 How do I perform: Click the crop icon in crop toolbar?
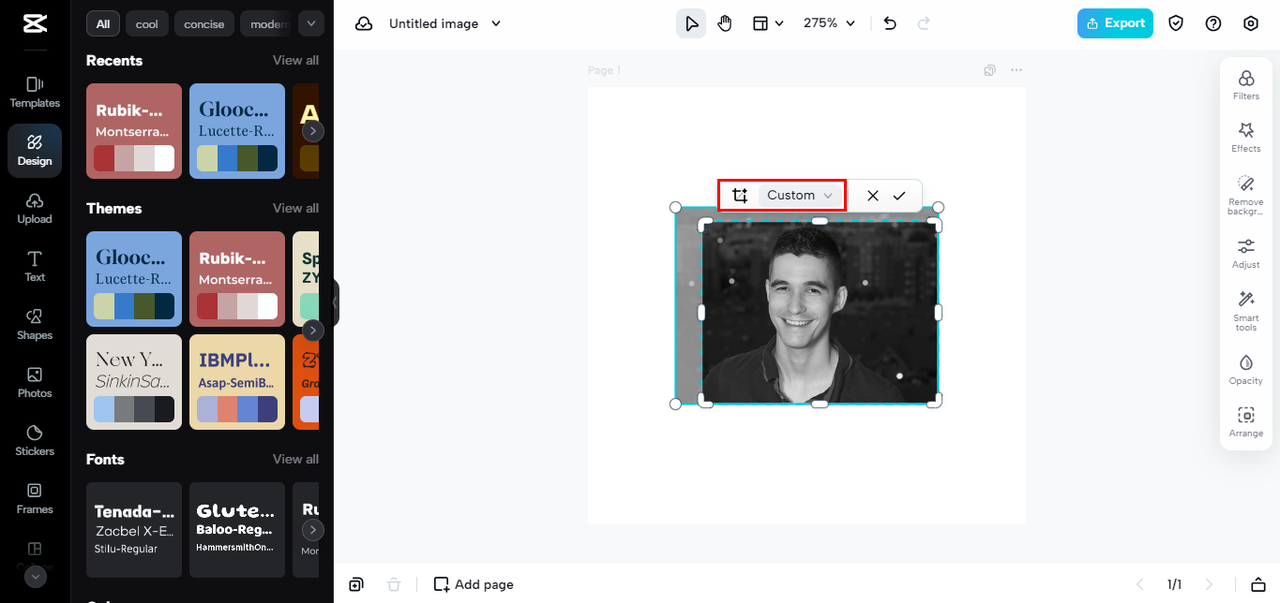coord(740,195)
